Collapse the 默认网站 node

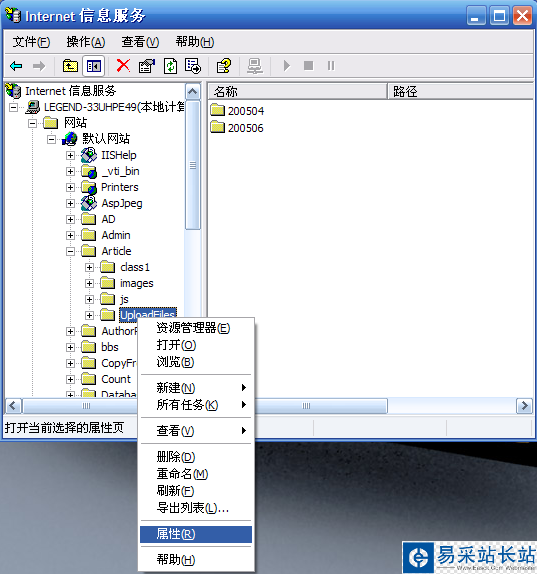point(52,139)
